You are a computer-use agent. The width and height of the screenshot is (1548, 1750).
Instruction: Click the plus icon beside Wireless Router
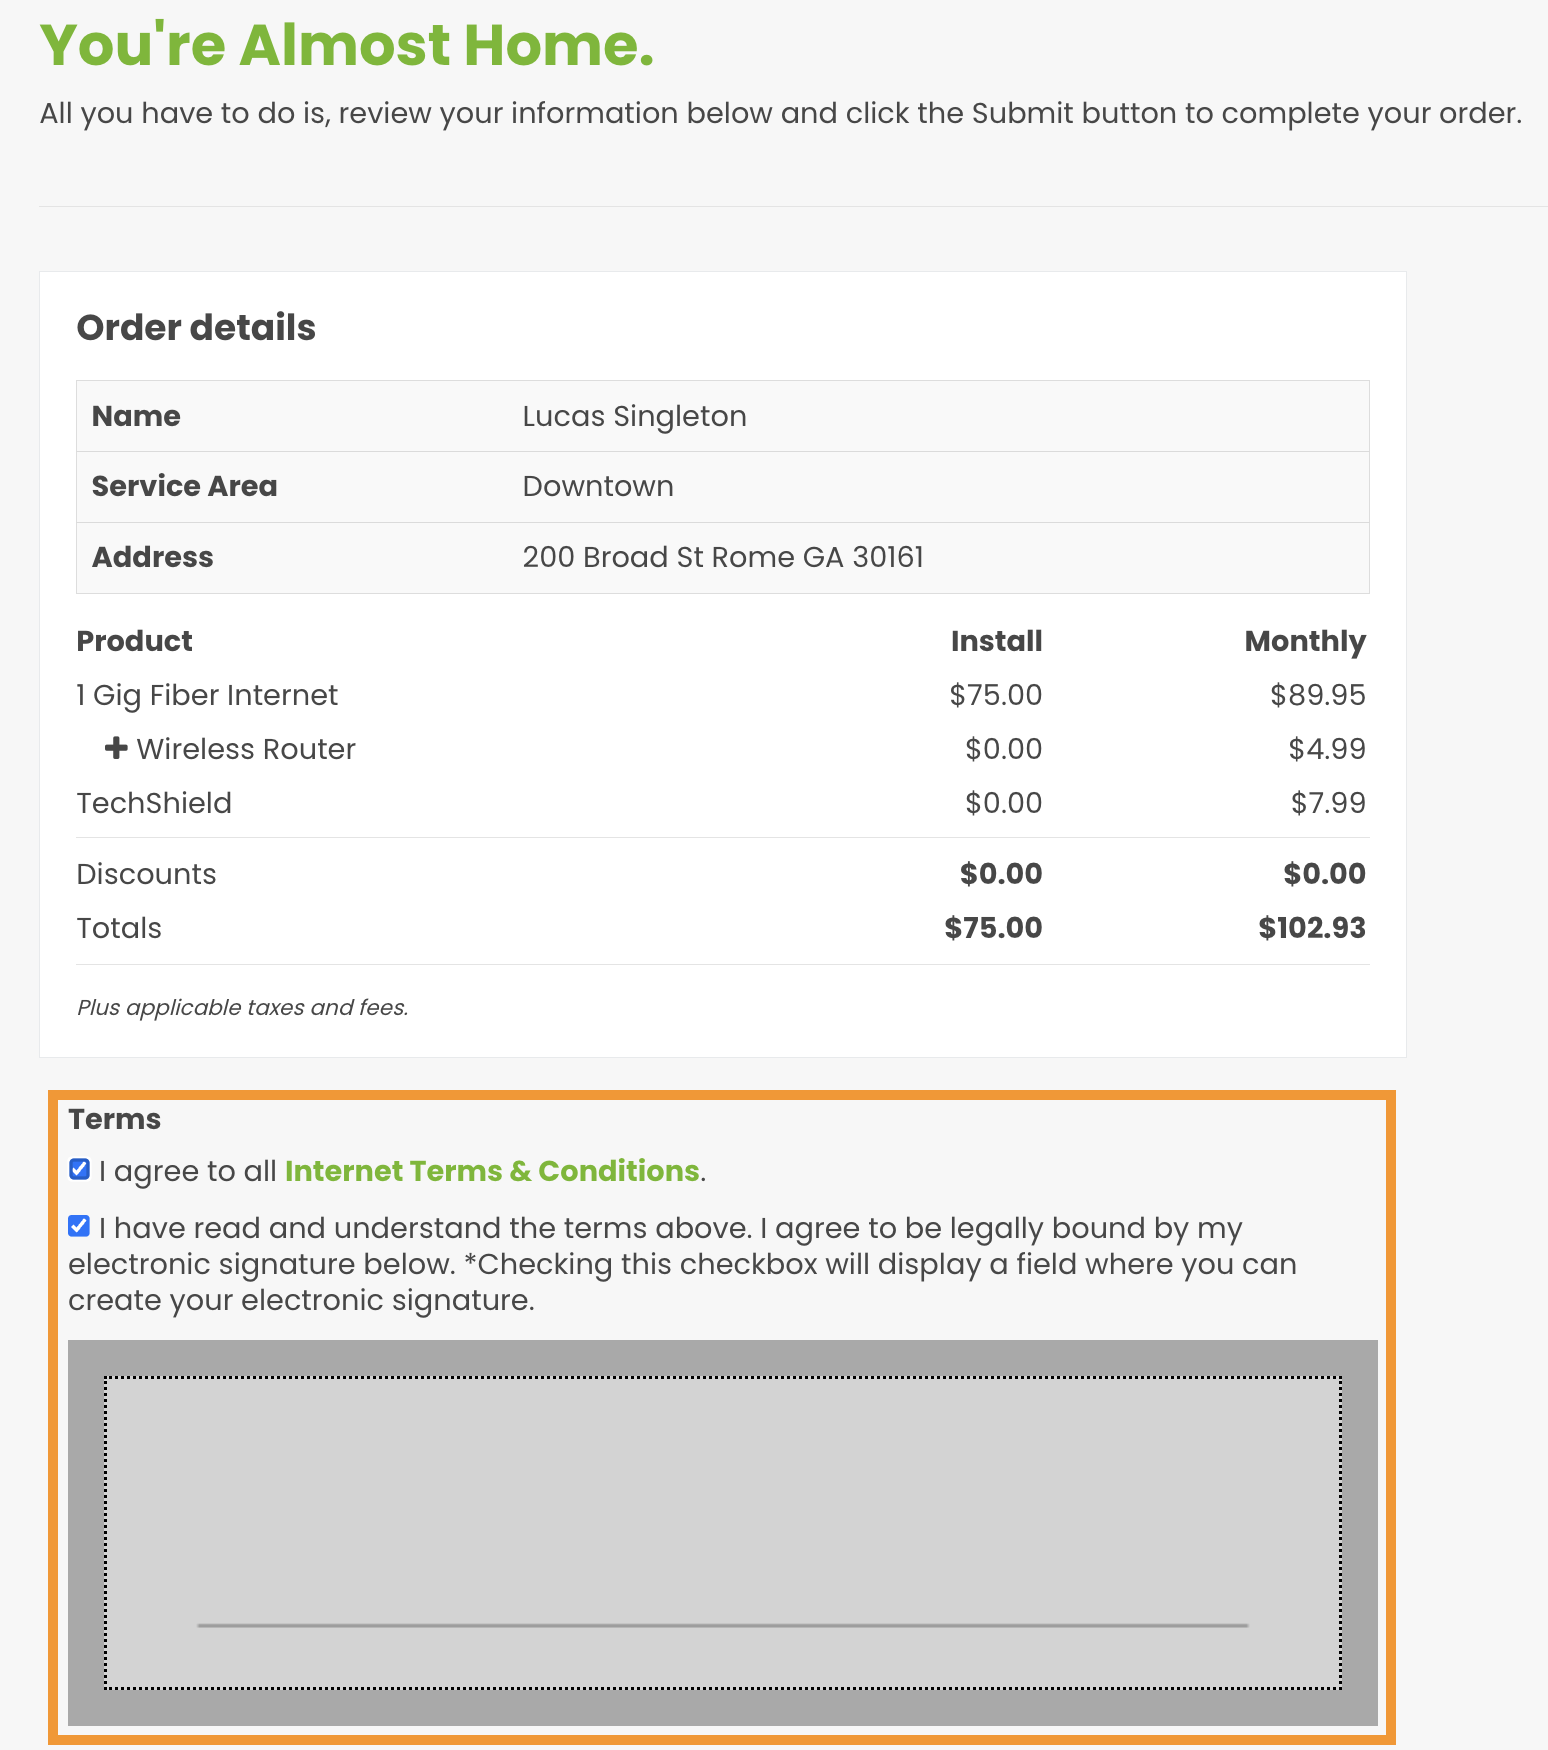116,748
